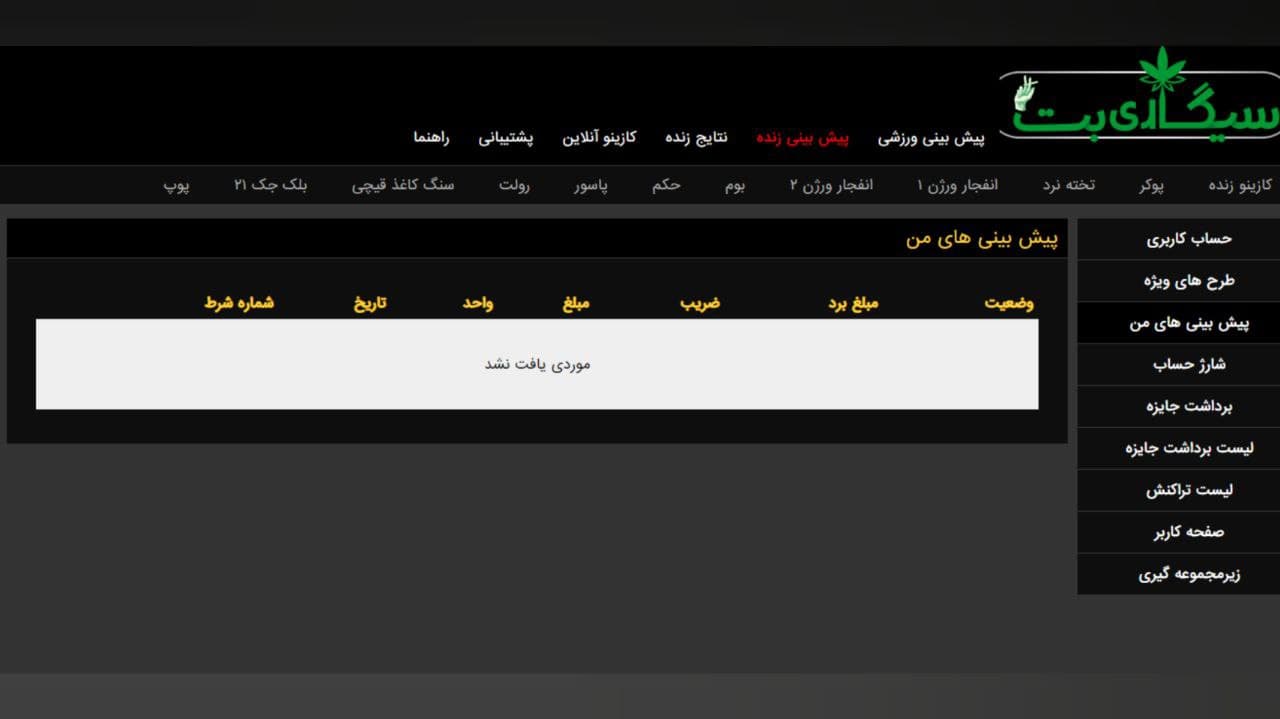Open حساب کاربری in sidebar

tap(1189, 239)
